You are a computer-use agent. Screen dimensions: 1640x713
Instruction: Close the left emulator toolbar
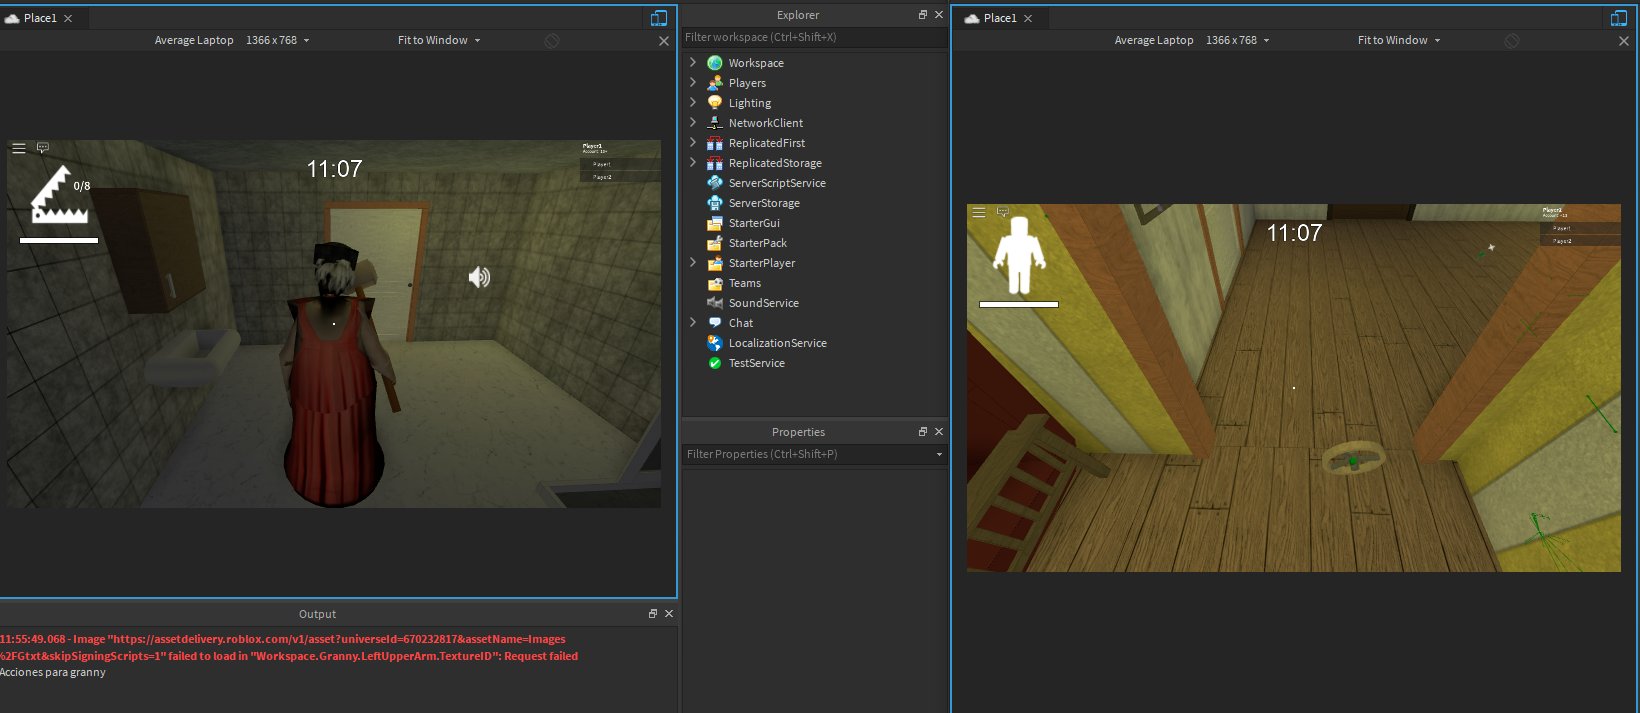(664, 41)
